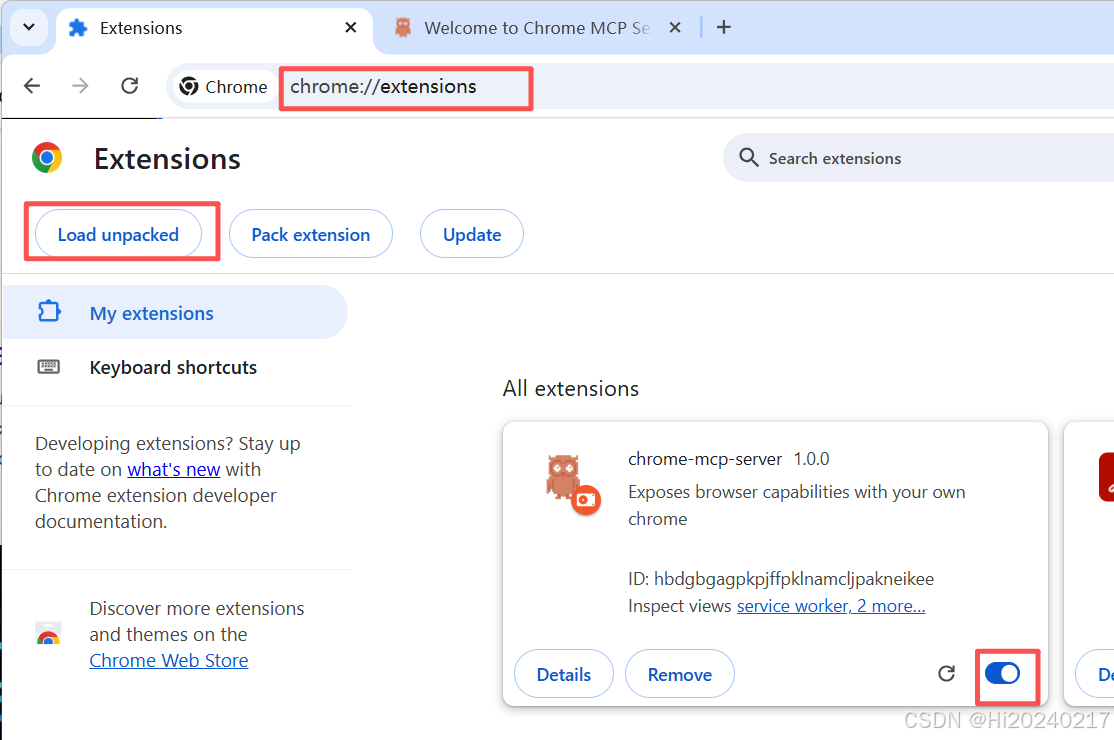The image size is (1114, 740).
Task: Toggle chrome-mcp-server extension off
Action: point(1002,673)
